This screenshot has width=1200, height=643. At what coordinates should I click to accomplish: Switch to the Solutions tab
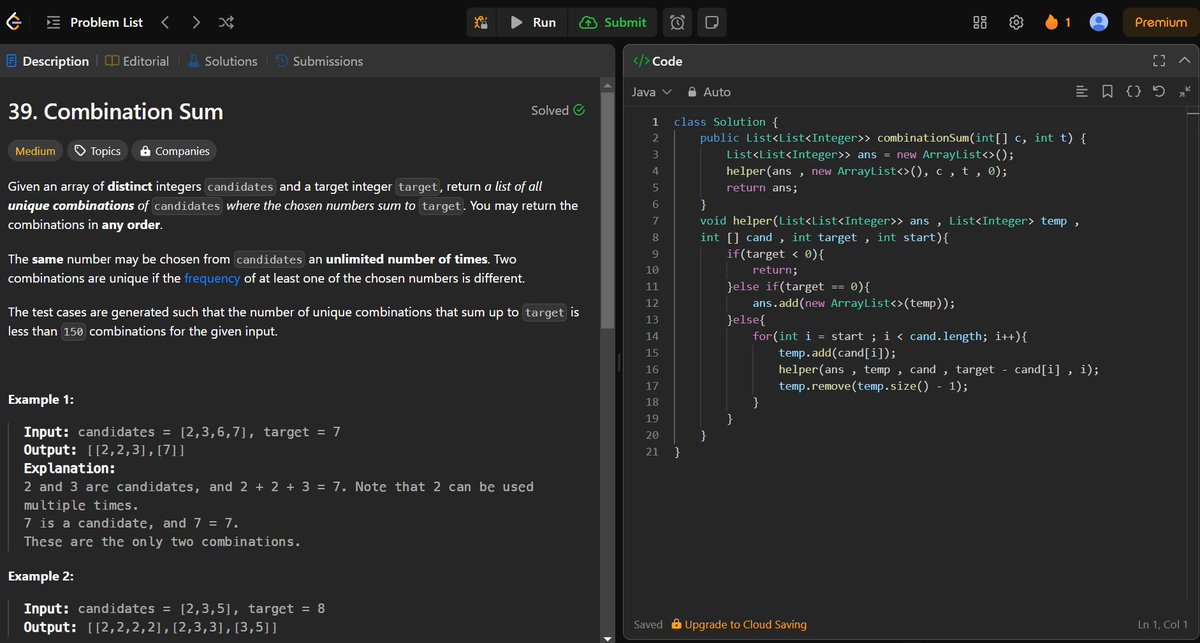[x=222, y=61]
